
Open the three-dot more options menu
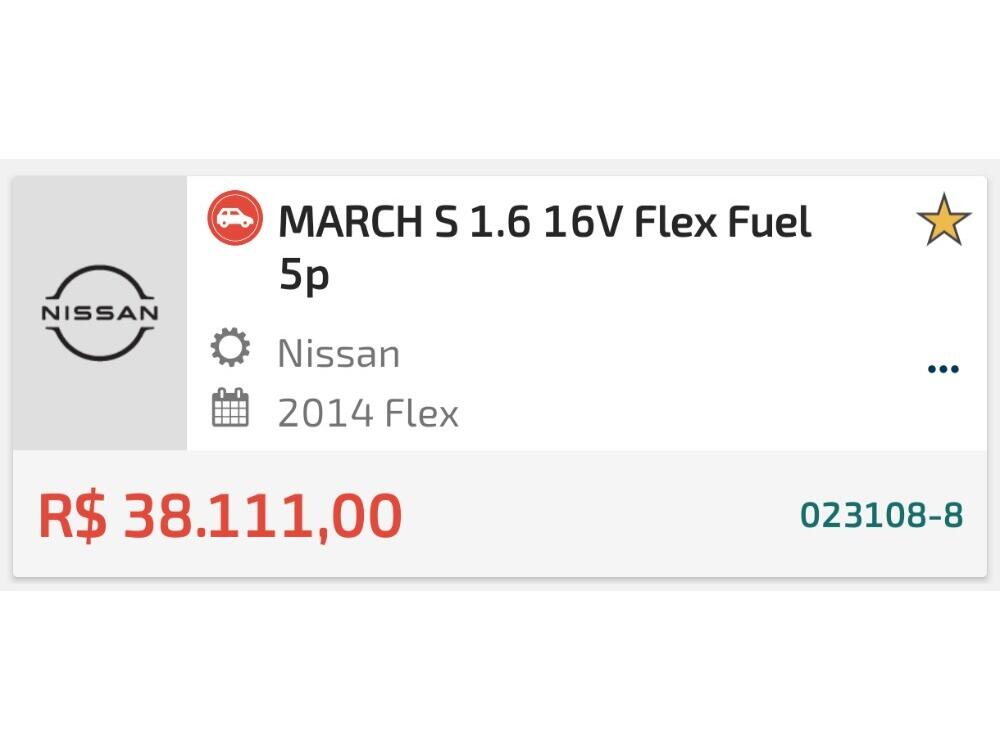(x=943, y=369)
